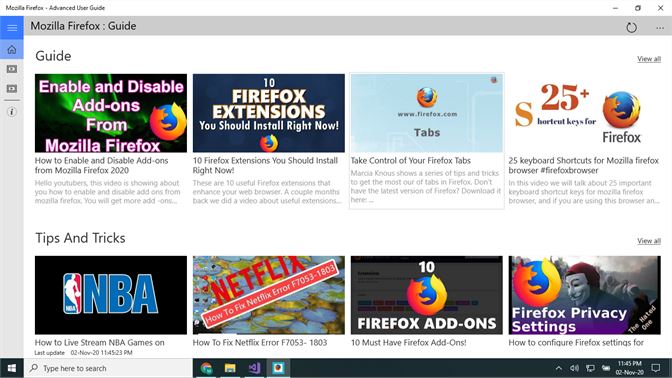Open File Explorer from taskbar
This screenshot has height=378, width=672.
(x=230, y=368)
